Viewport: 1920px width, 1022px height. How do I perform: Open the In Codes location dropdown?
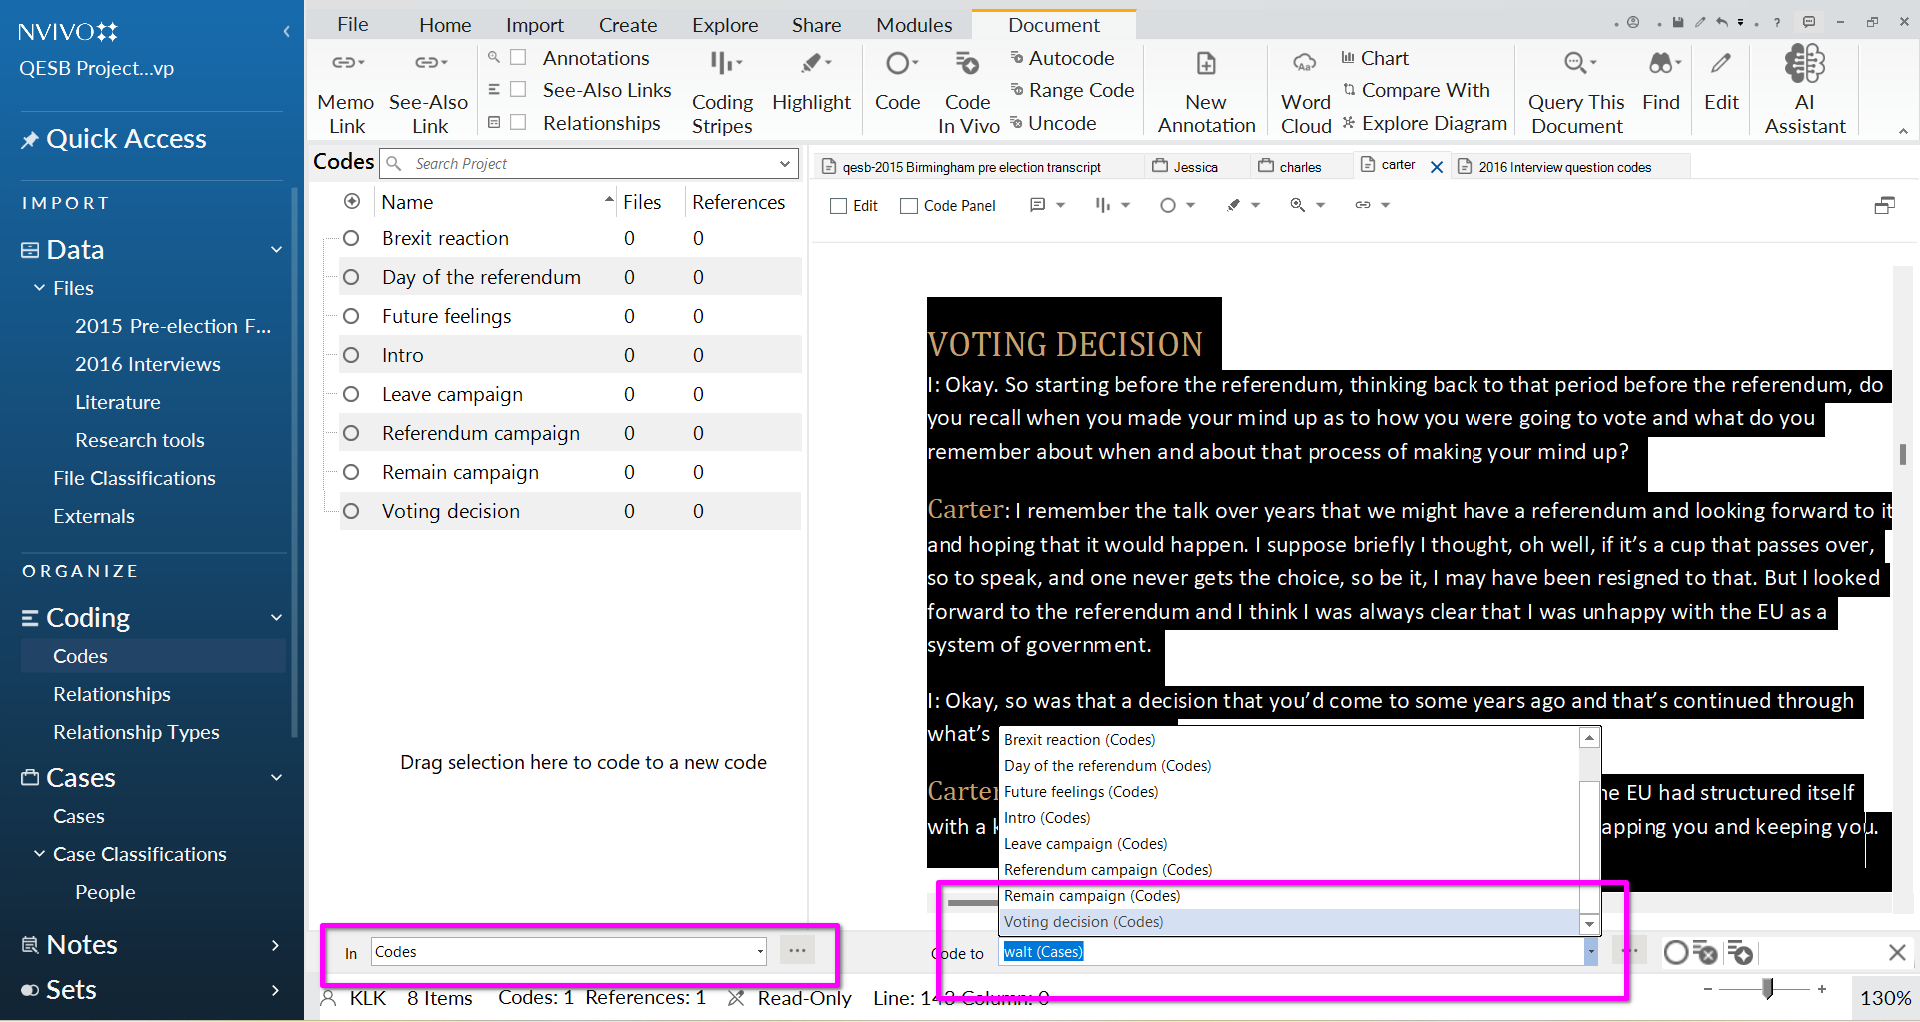point(760,952)
